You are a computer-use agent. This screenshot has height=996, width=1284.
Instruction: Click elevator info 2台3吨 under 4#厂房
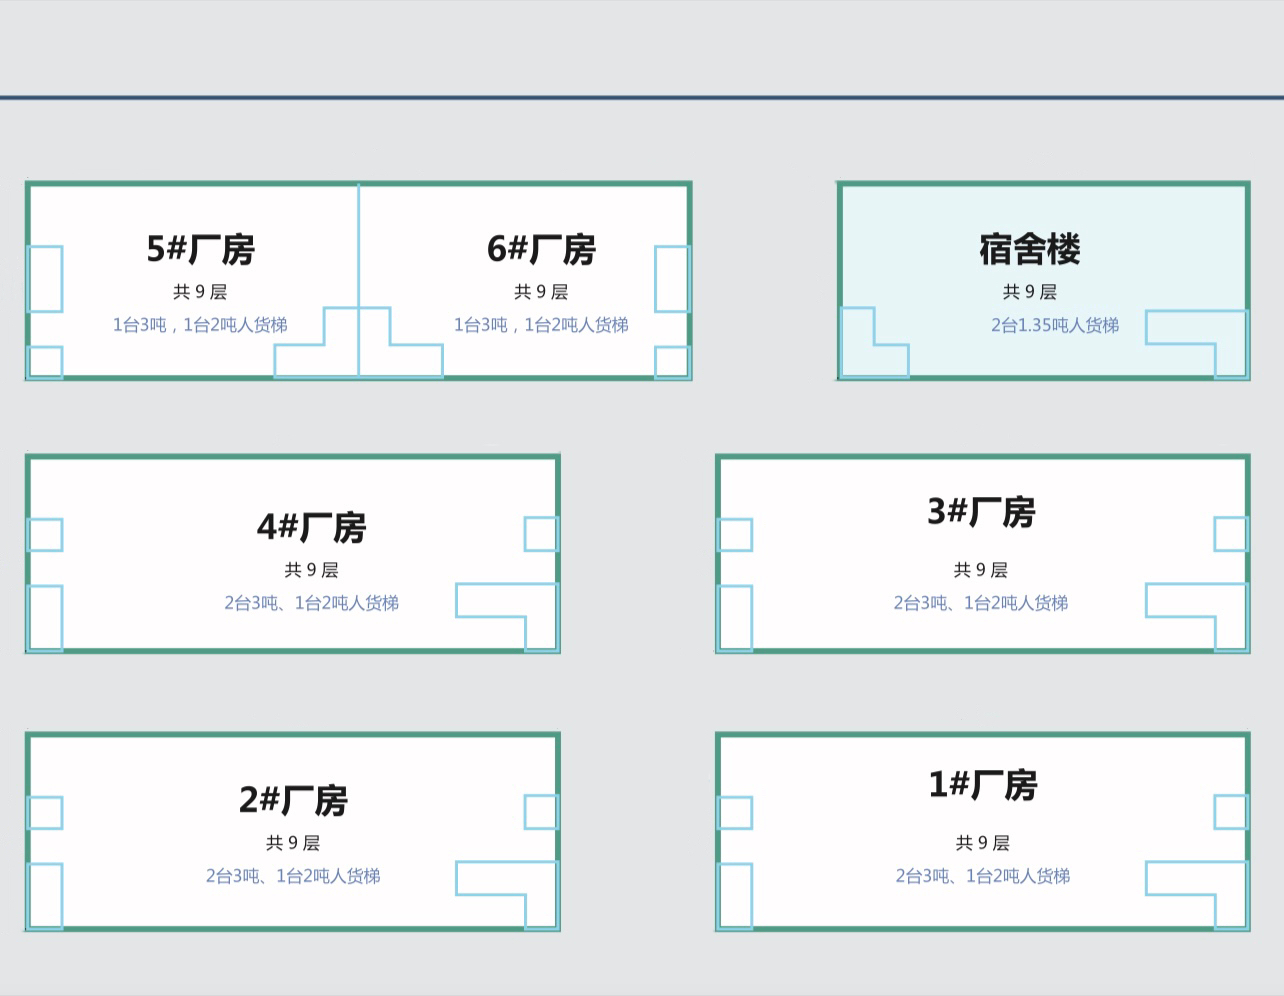pyautogui.click(x=311, y=603)
